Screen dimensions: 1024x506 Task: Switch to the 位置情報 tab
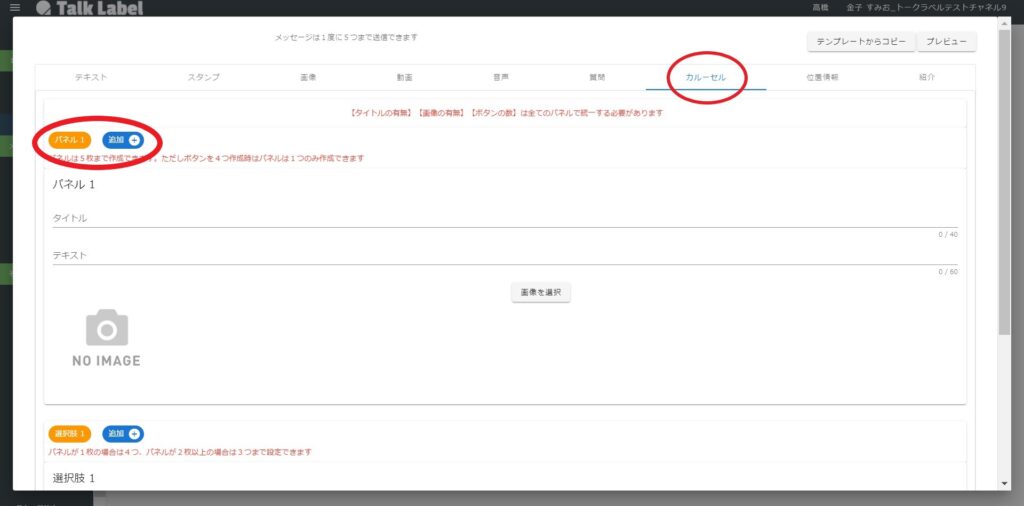[822, 77]
